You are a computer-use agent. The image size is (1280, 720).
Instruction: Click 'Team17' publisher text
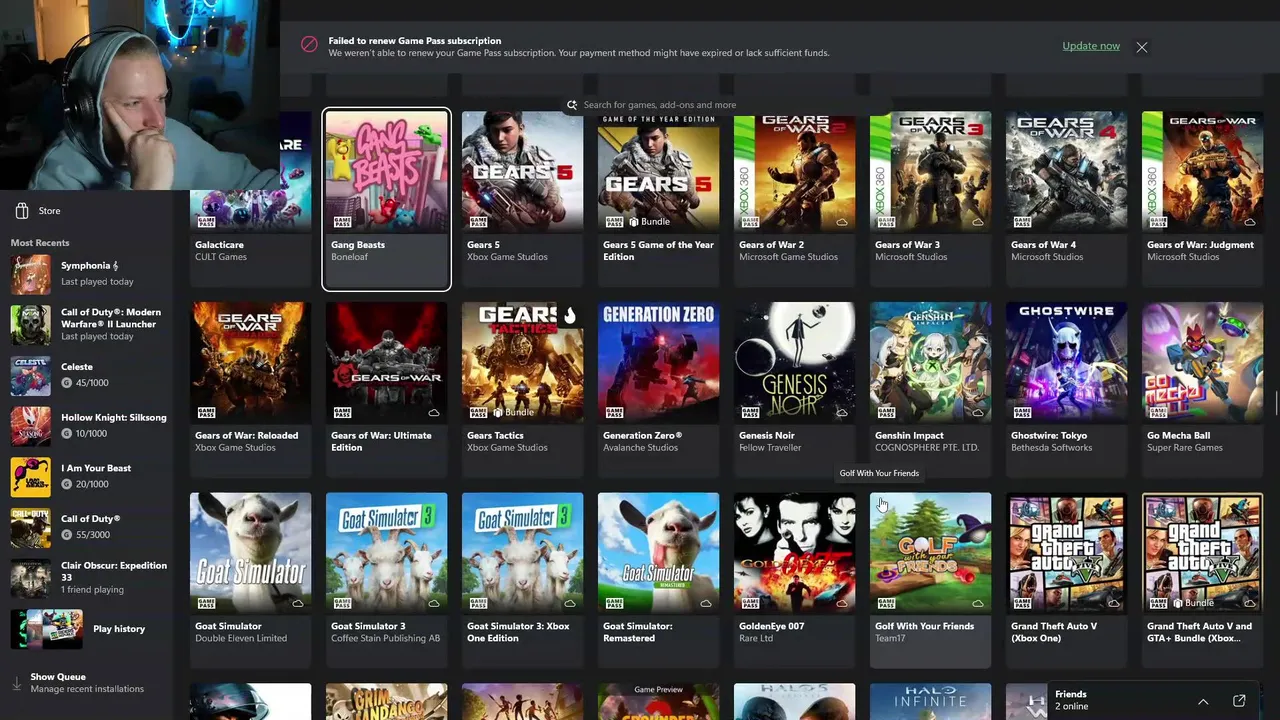coord(890,638)
